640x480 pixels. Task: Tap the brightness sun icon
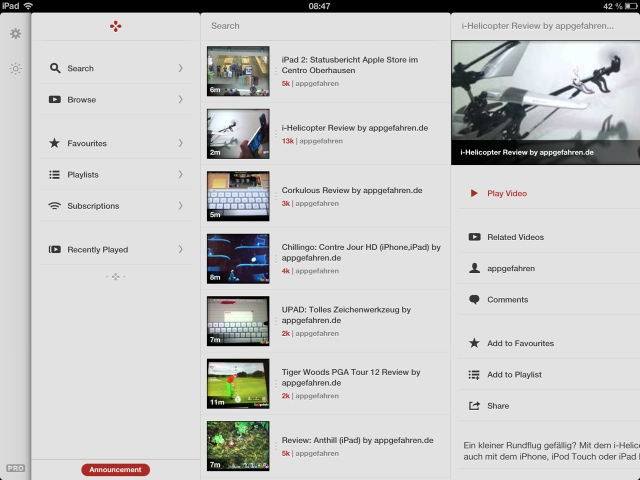[15, 69]
